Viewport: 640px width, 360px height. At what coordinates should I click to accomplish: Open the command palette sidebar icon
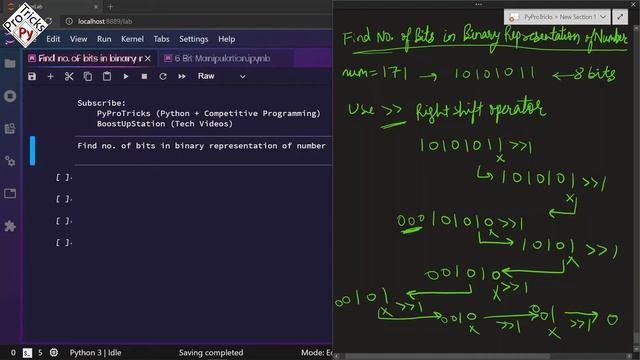click(x=10, y=129)
